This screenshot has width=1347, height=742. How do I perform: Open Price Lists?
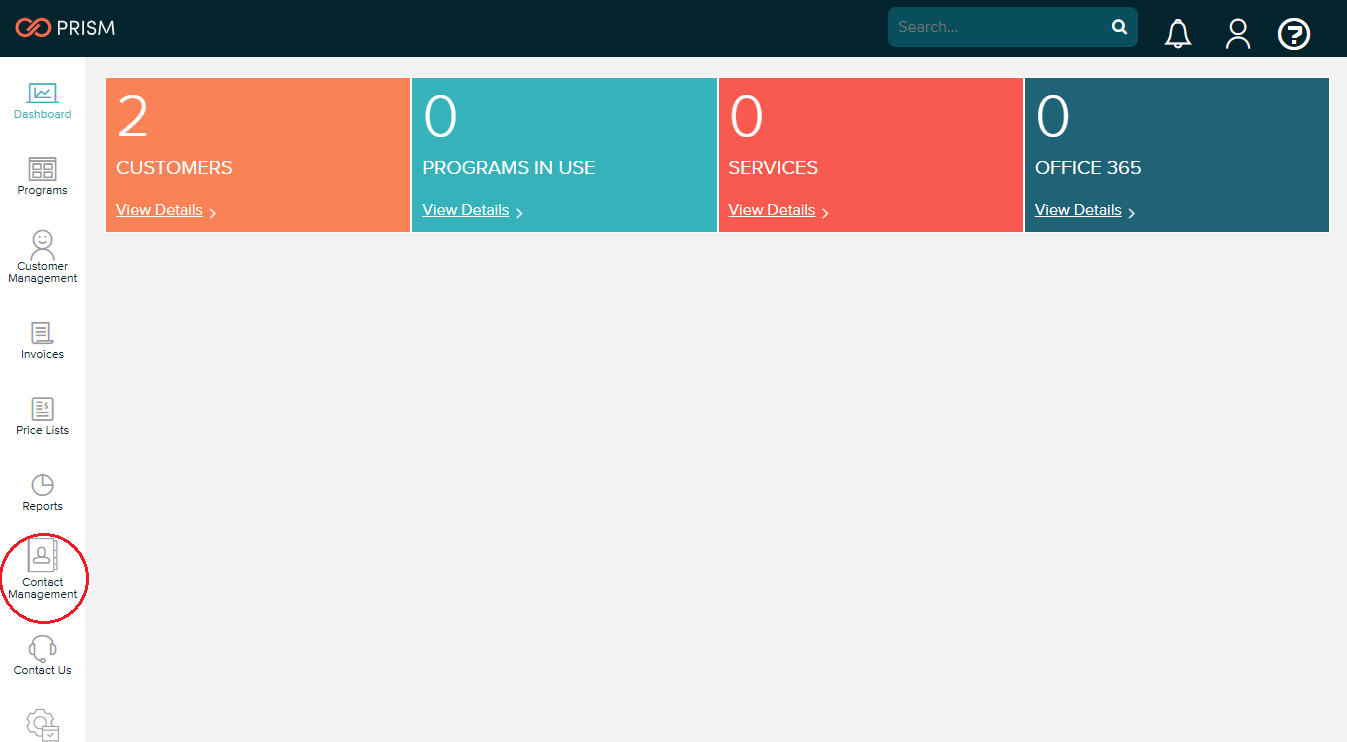42,415
